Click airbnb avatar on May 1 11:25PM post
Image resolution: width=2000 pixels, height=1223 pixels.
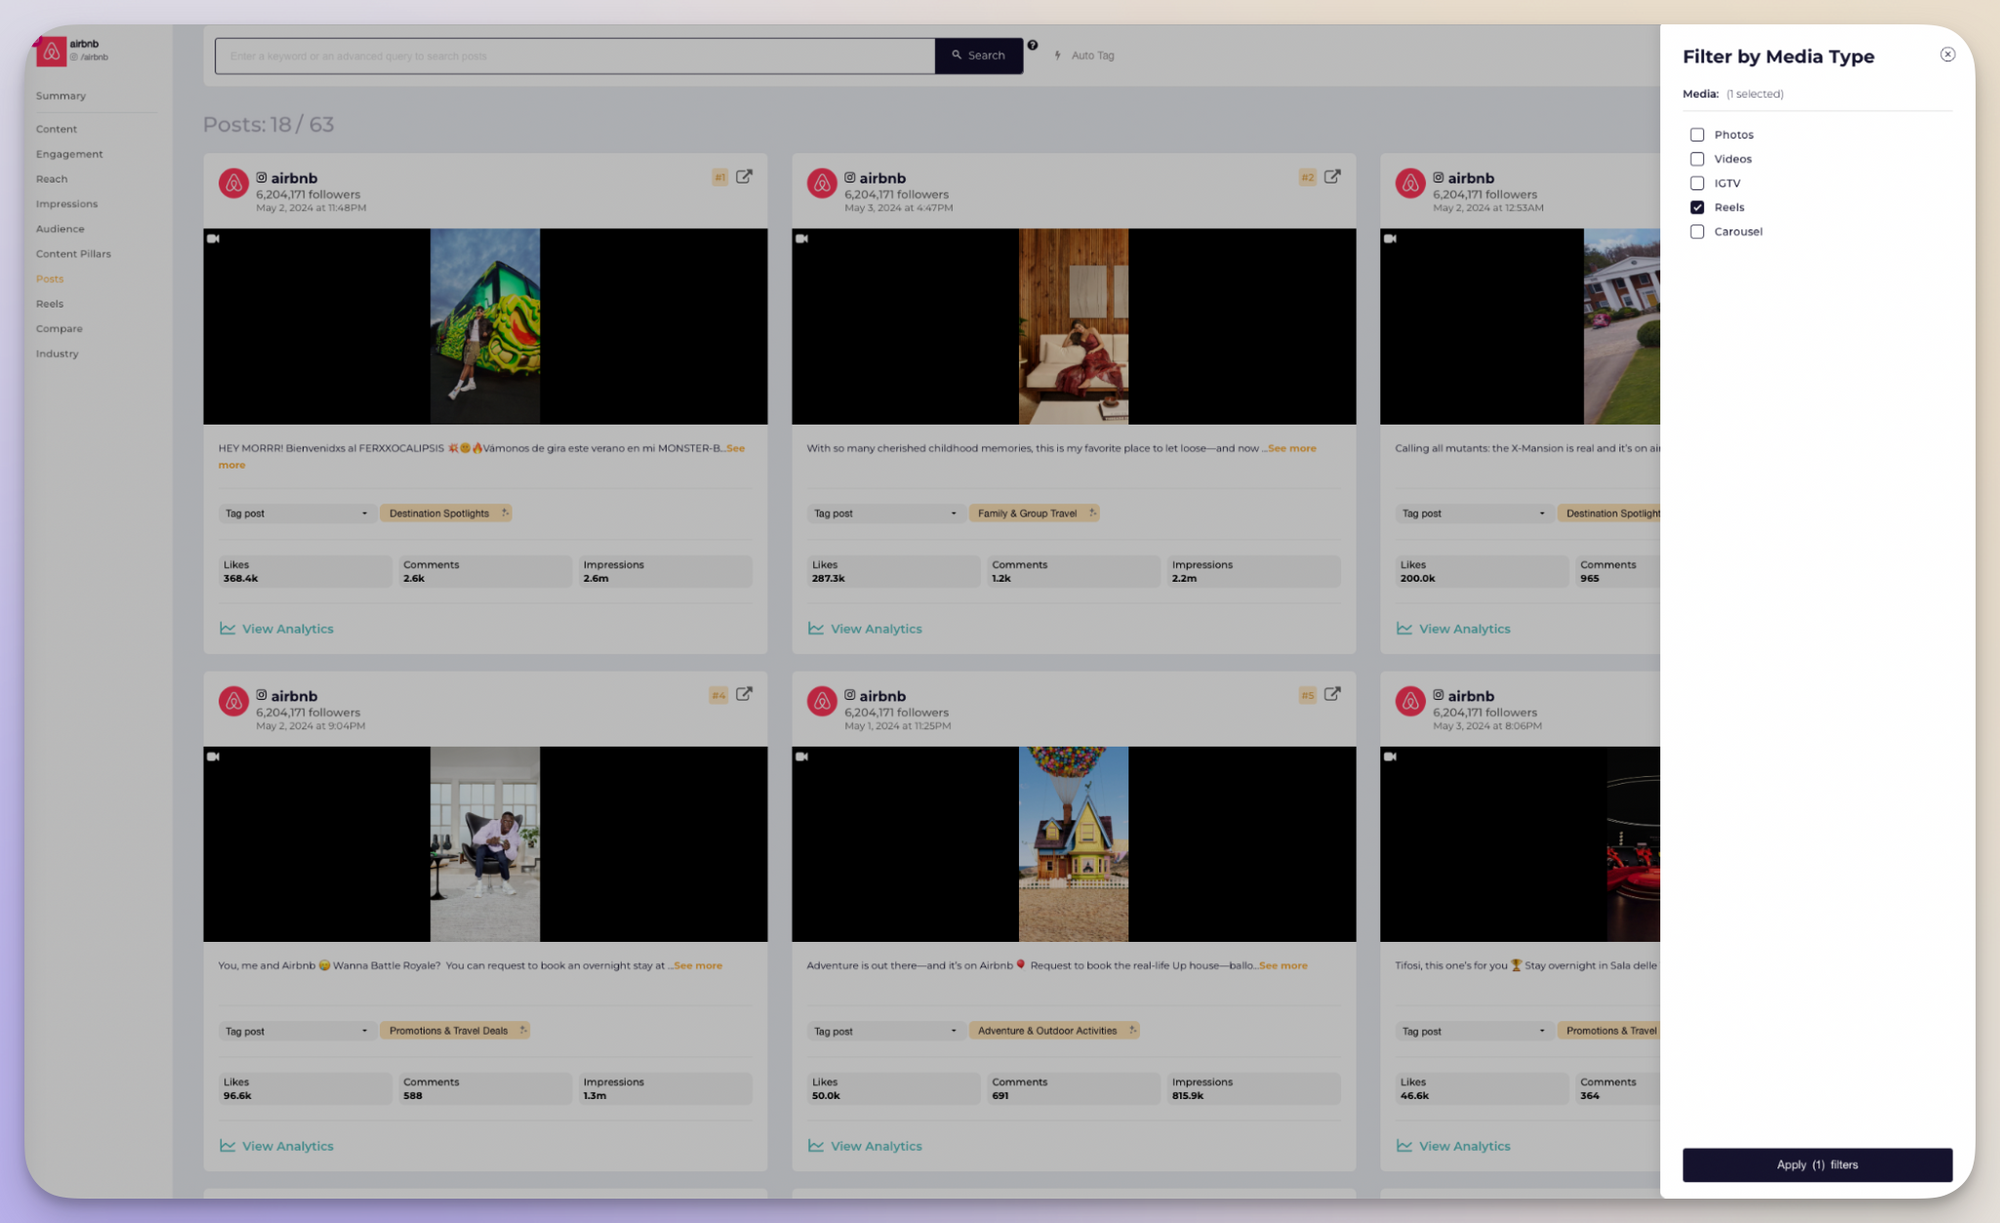point(822,701)
